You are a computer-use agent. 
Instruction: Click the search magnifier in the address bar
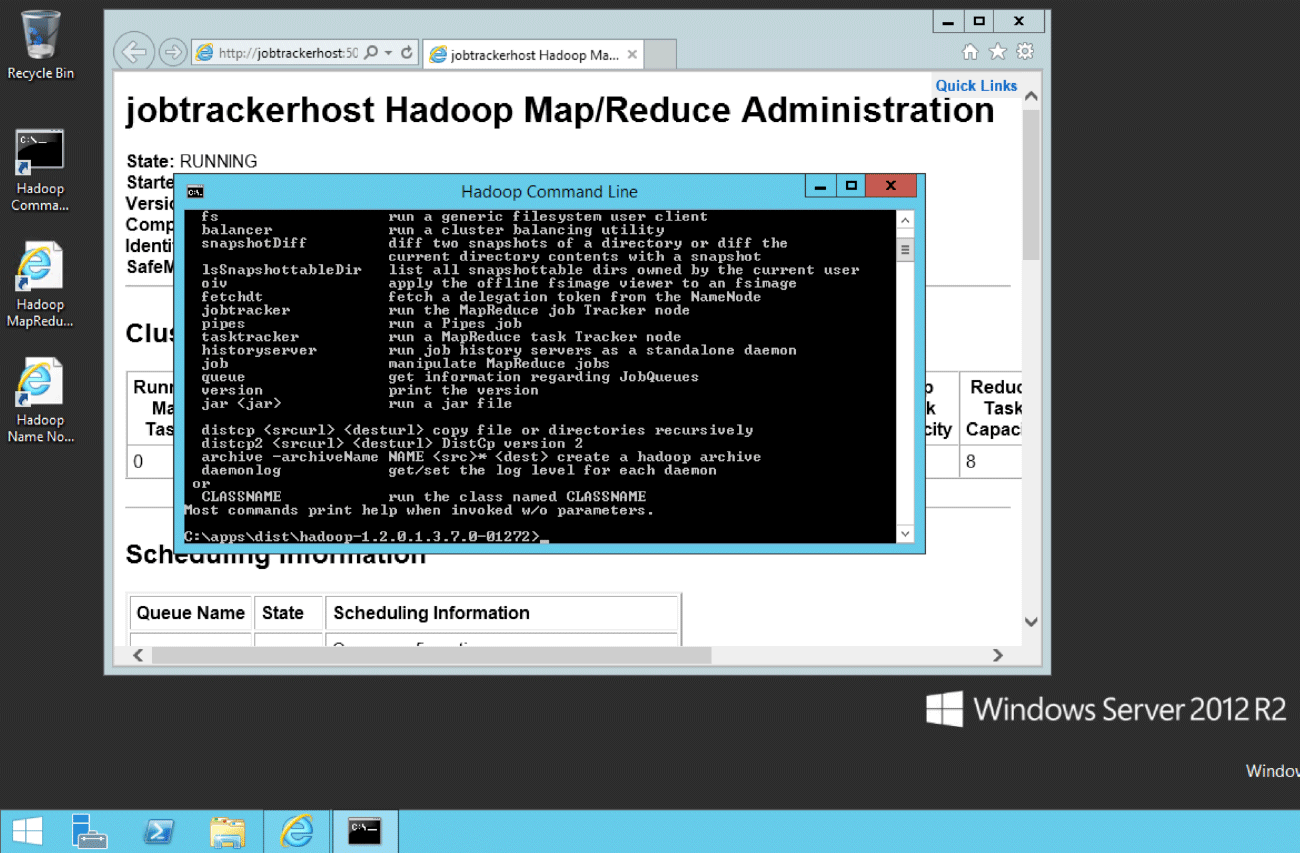click(371, 53)
